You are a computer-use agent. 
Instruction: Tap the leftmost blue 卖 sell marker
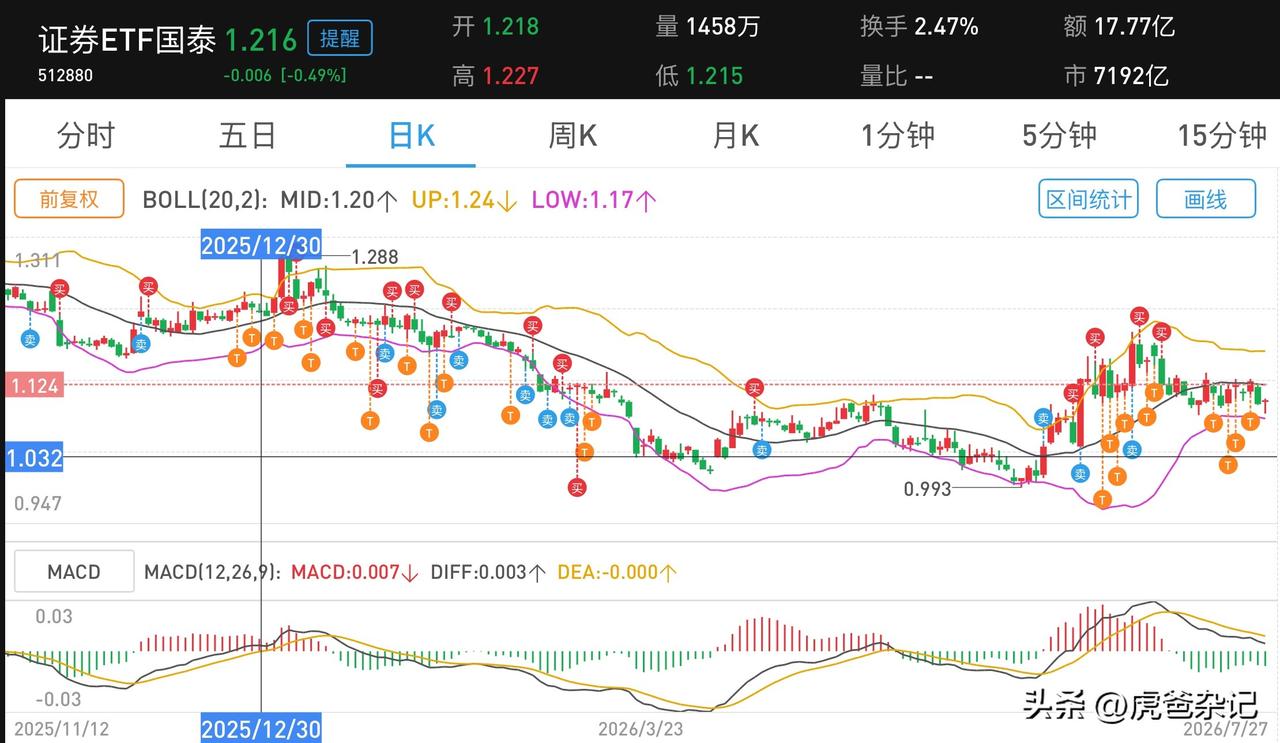(x=30, y=339)
